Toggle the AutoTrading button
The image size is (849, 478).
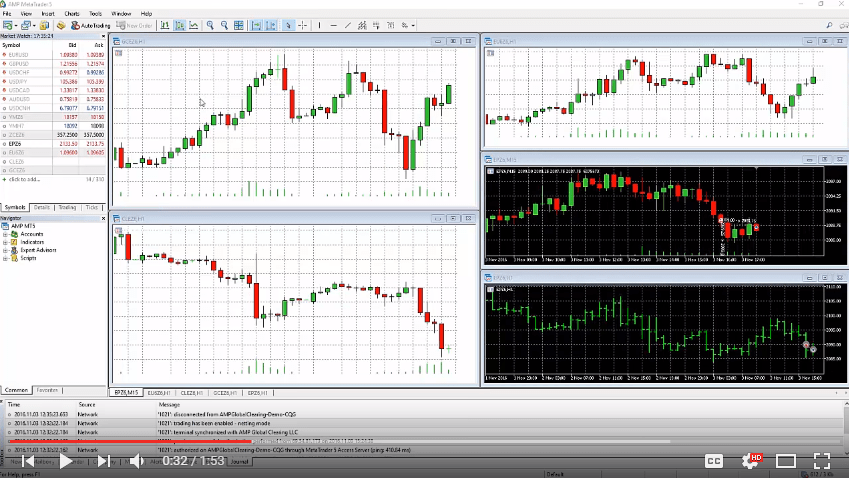90,25
